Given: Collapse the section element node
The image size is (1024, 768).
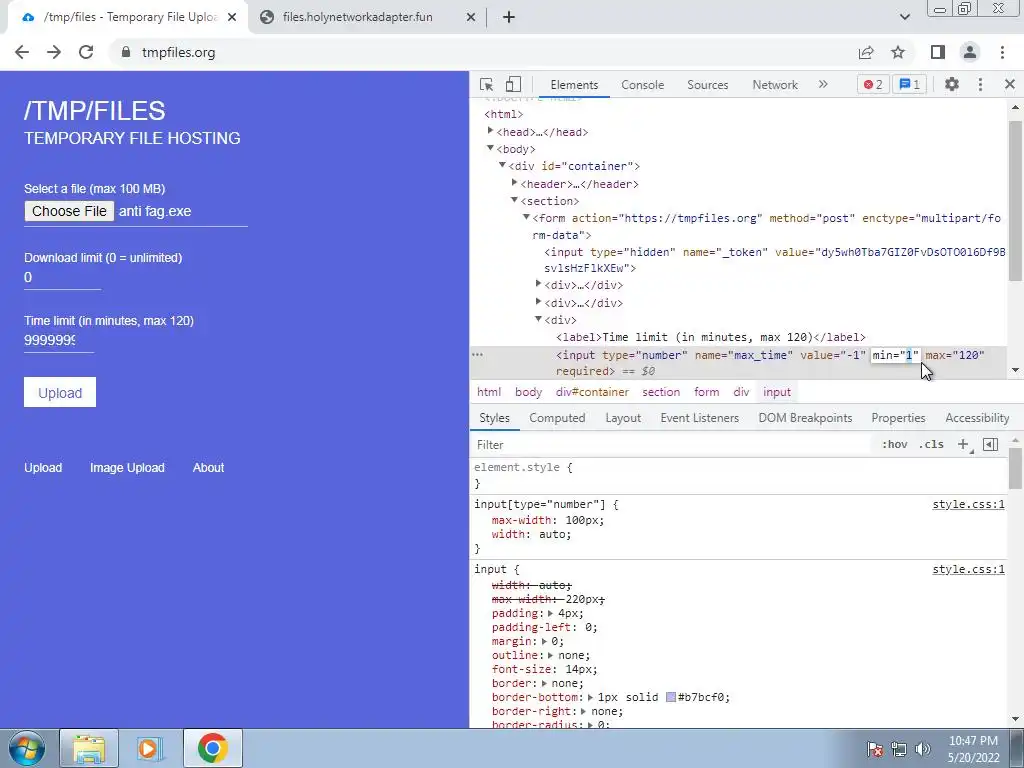Looking at the screenshot, I should coord(515,200).
